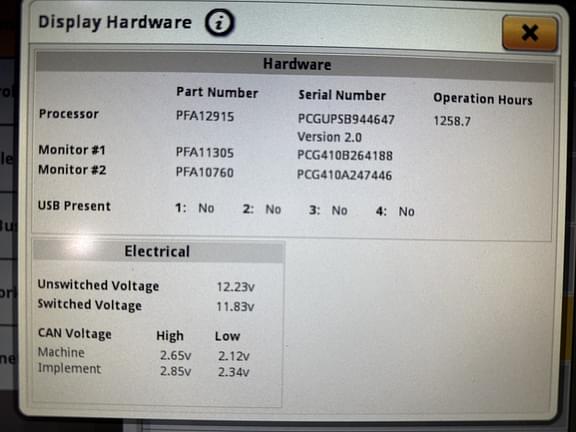
Task: Click the Part Number column header
Action: tap(217, 93)
